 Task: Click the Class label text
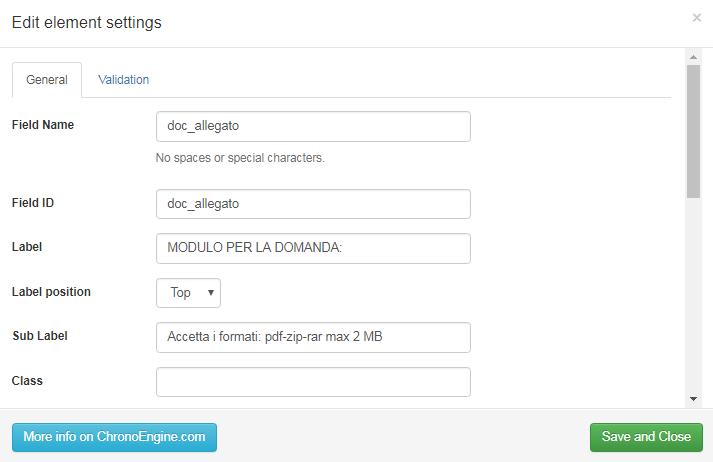pos(27,381)
